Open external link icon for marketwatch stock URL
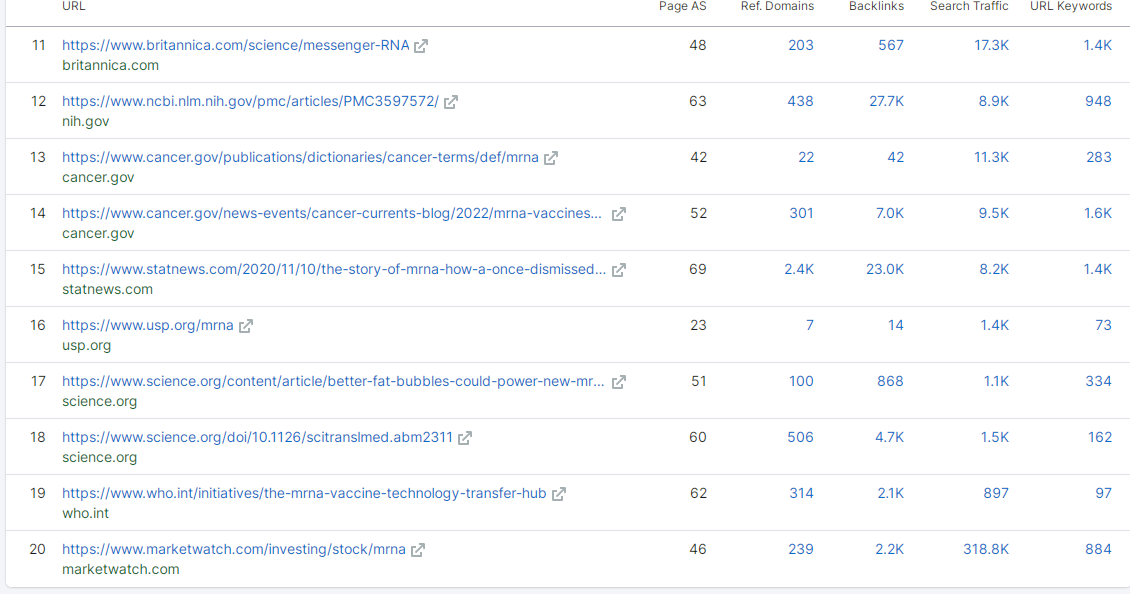 [418, 550]
